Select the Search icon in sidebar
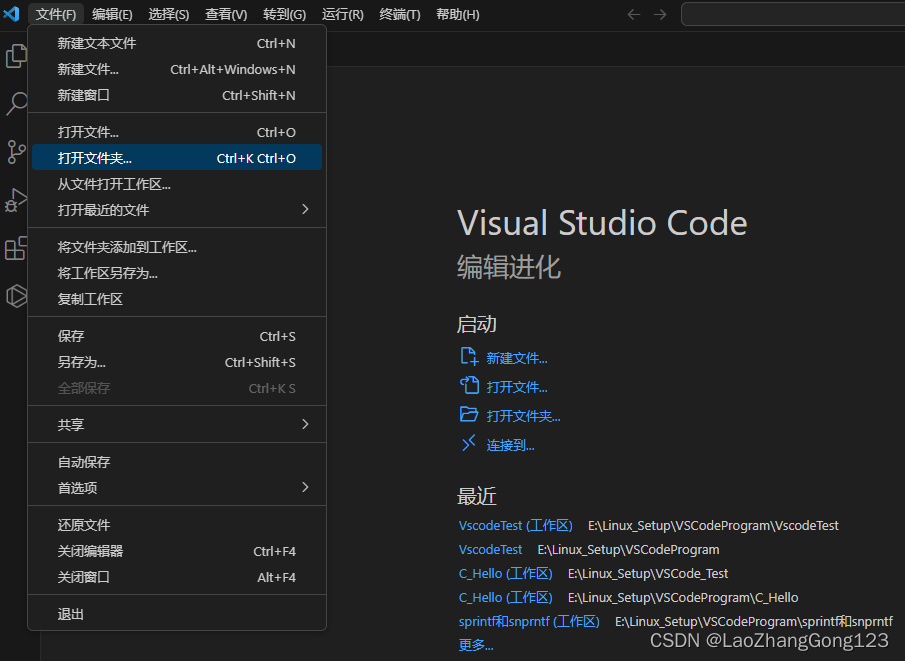 (x=15, y=104)
